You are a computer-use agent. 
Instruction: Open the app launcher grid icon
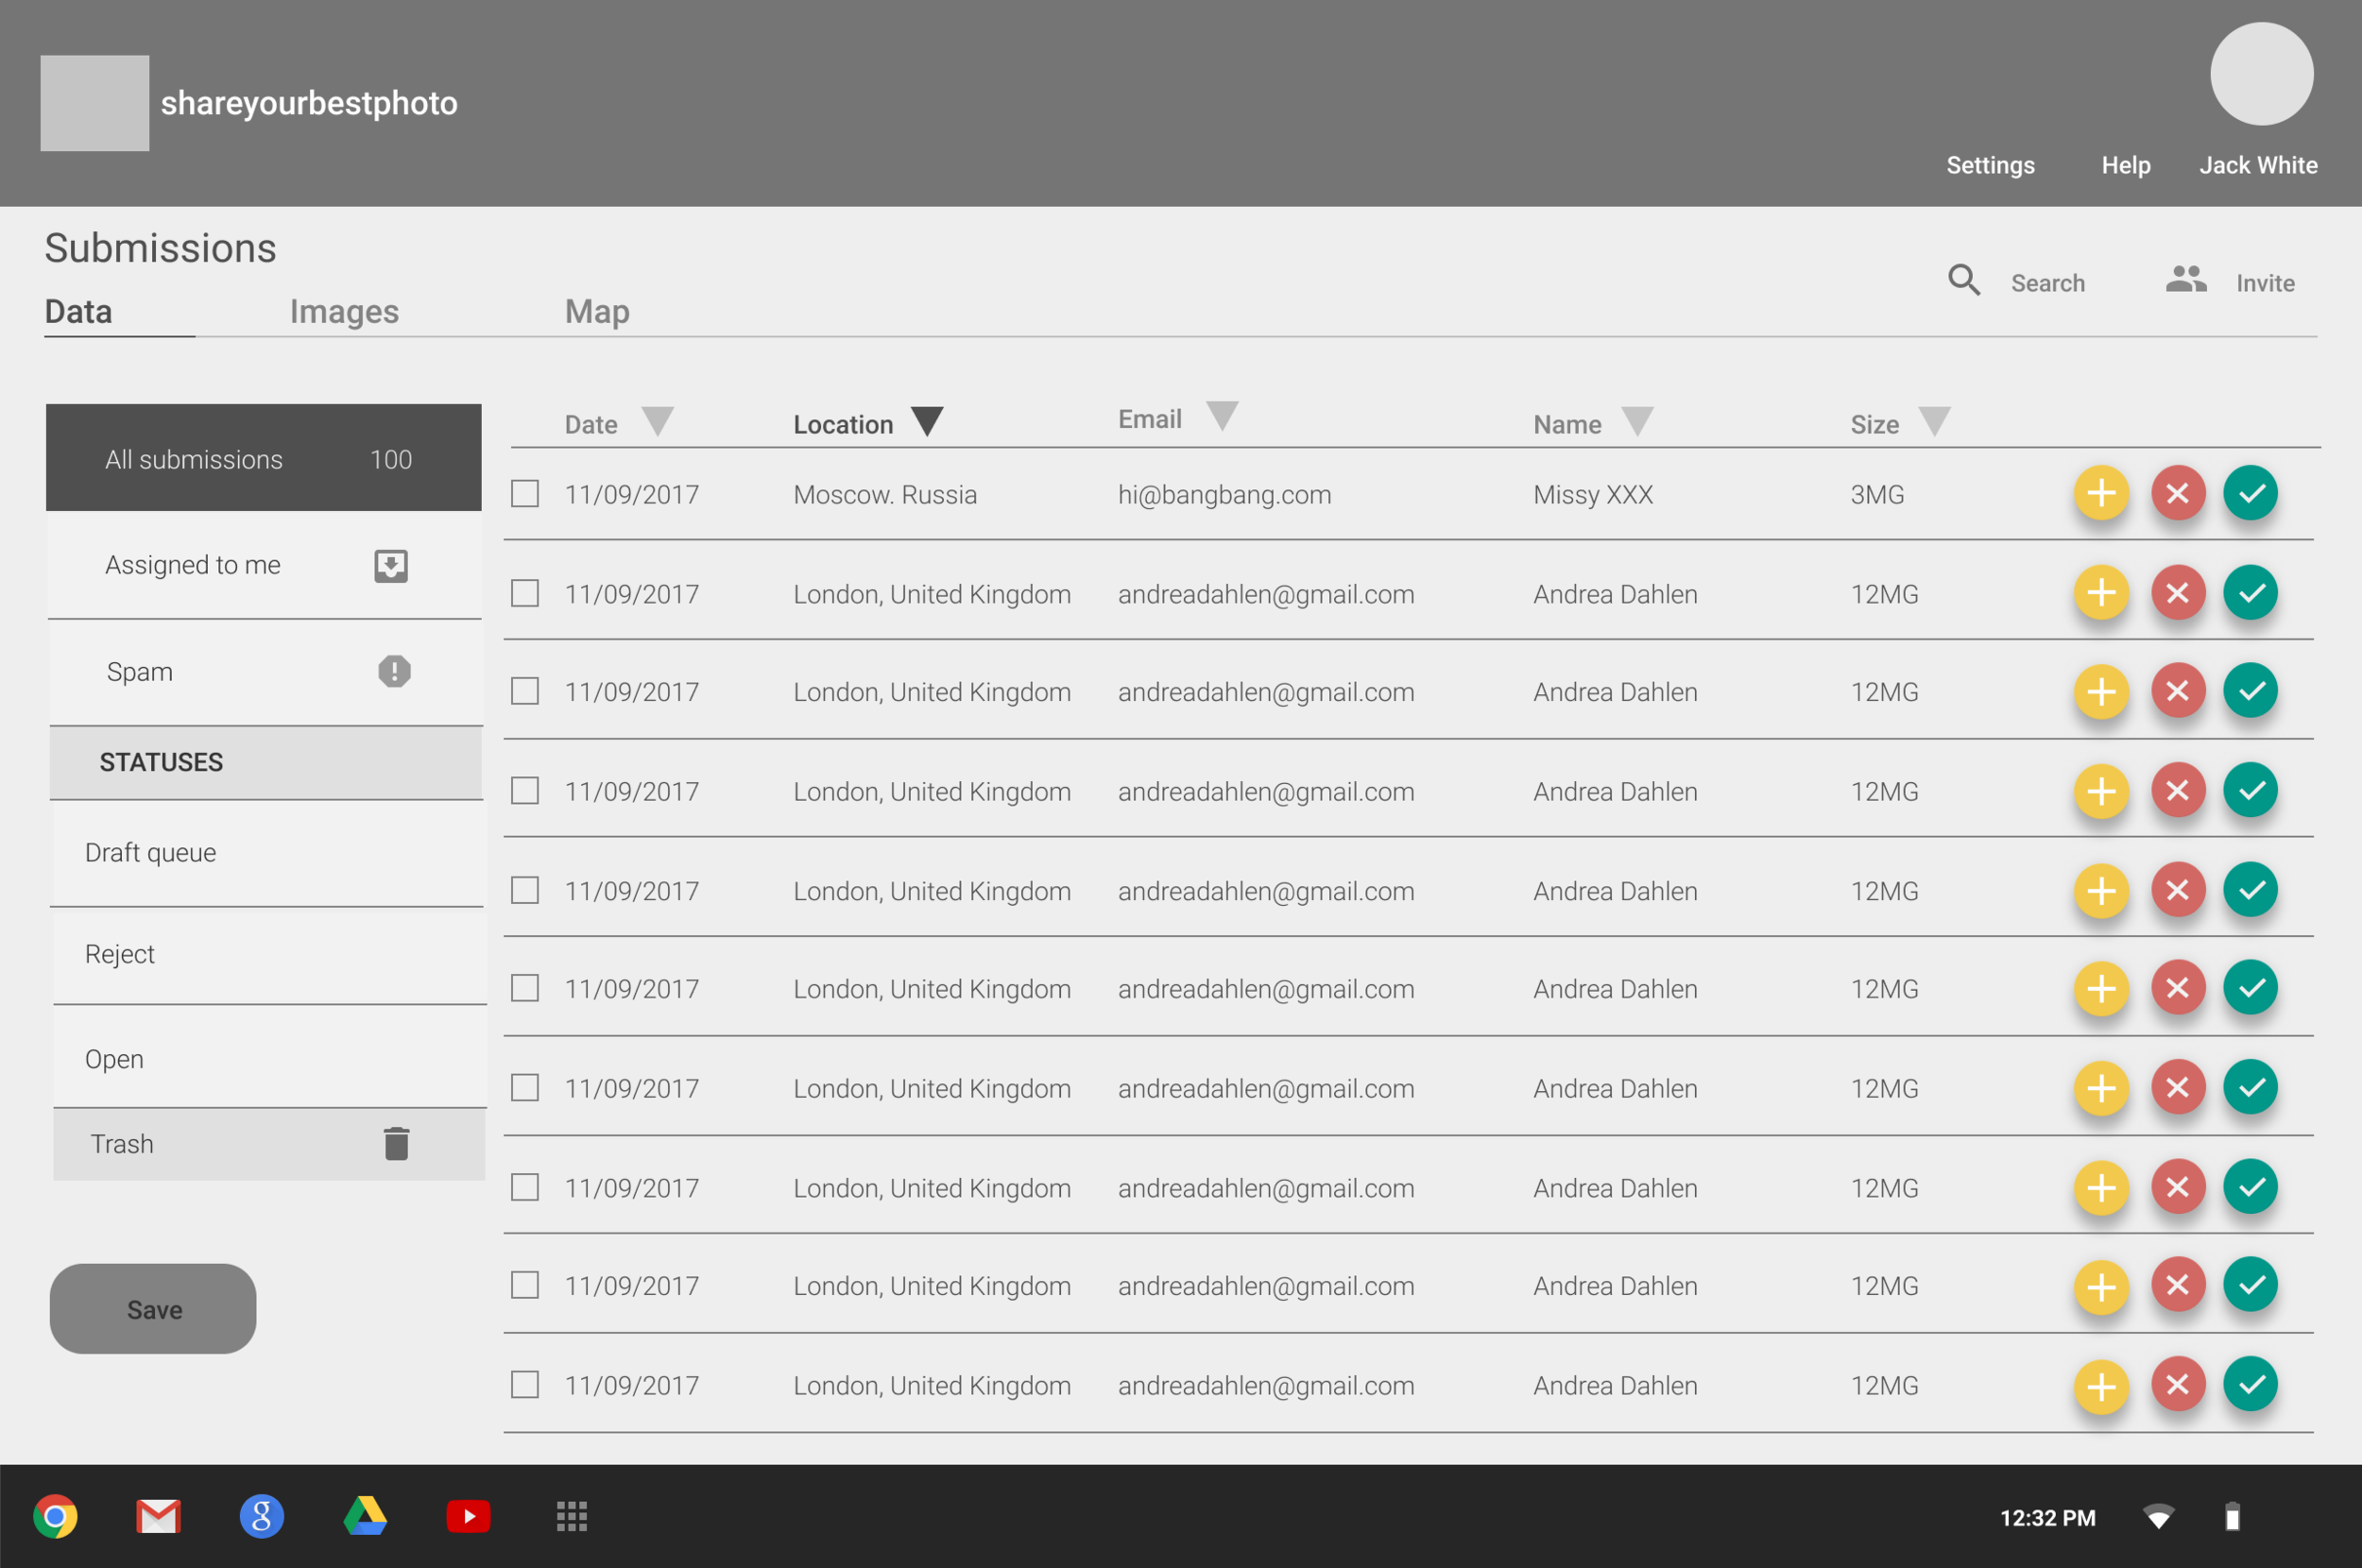pos(572,1516)
